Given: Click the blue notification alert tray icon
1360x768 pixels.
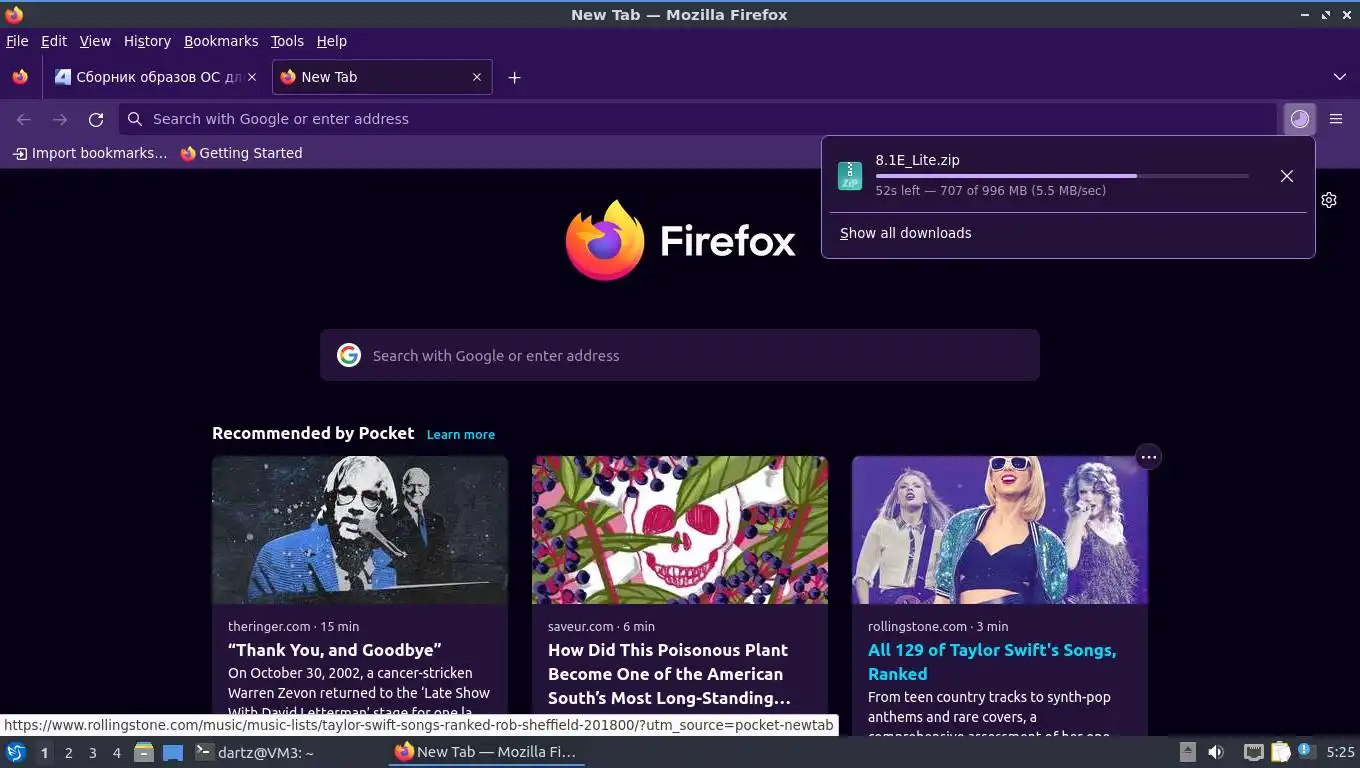Looking at the screenshot, I should [x=1305, y=750].
